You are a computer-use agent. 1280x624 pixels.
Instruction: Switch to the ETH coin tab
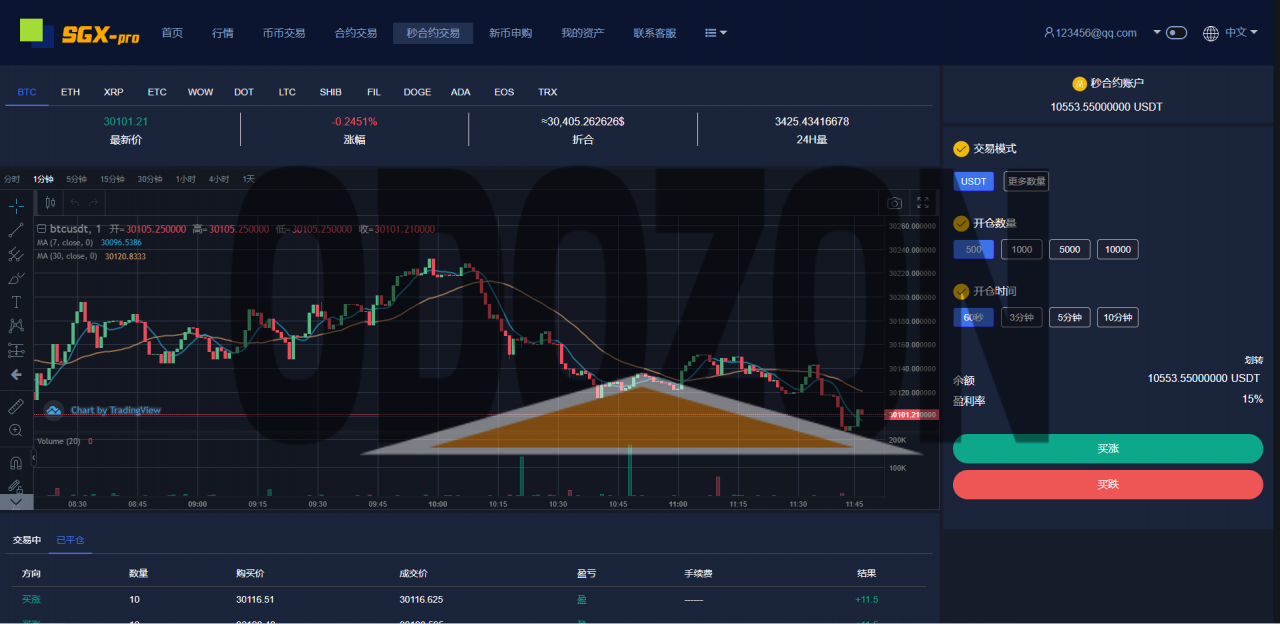pos(70,92)
